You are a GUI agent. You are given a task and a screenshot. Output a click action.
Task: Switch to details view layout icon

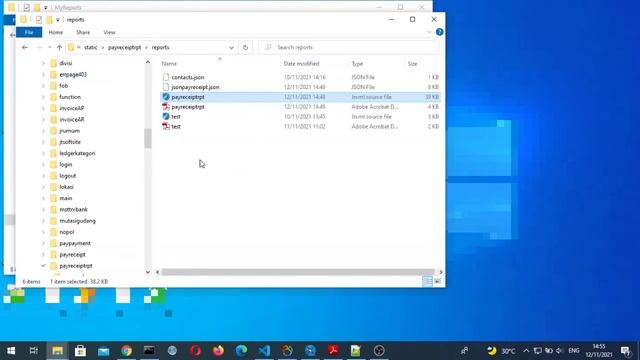coord(427,281)
